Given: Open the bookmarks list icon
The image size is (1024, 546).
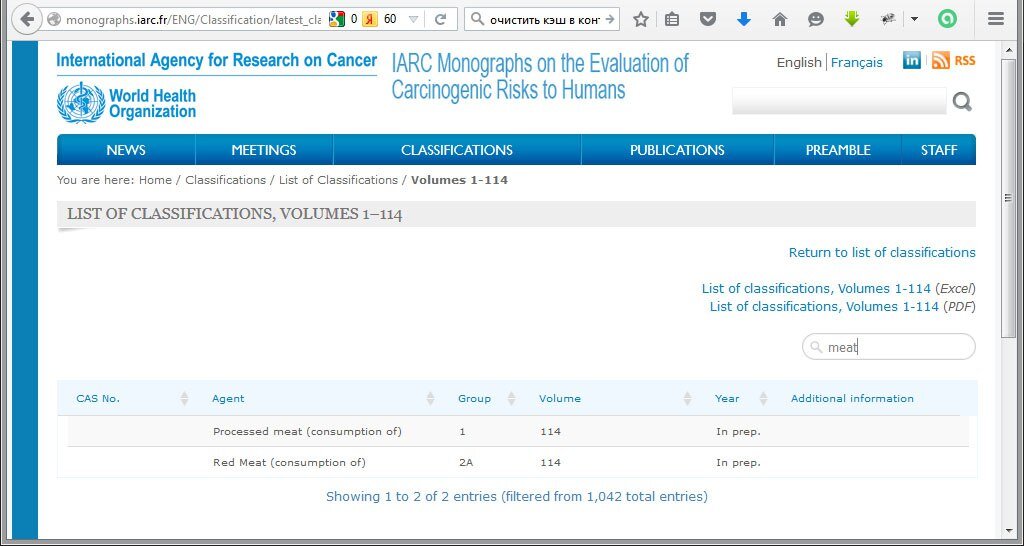Looking at the screenshot, I should click(672, 20).
